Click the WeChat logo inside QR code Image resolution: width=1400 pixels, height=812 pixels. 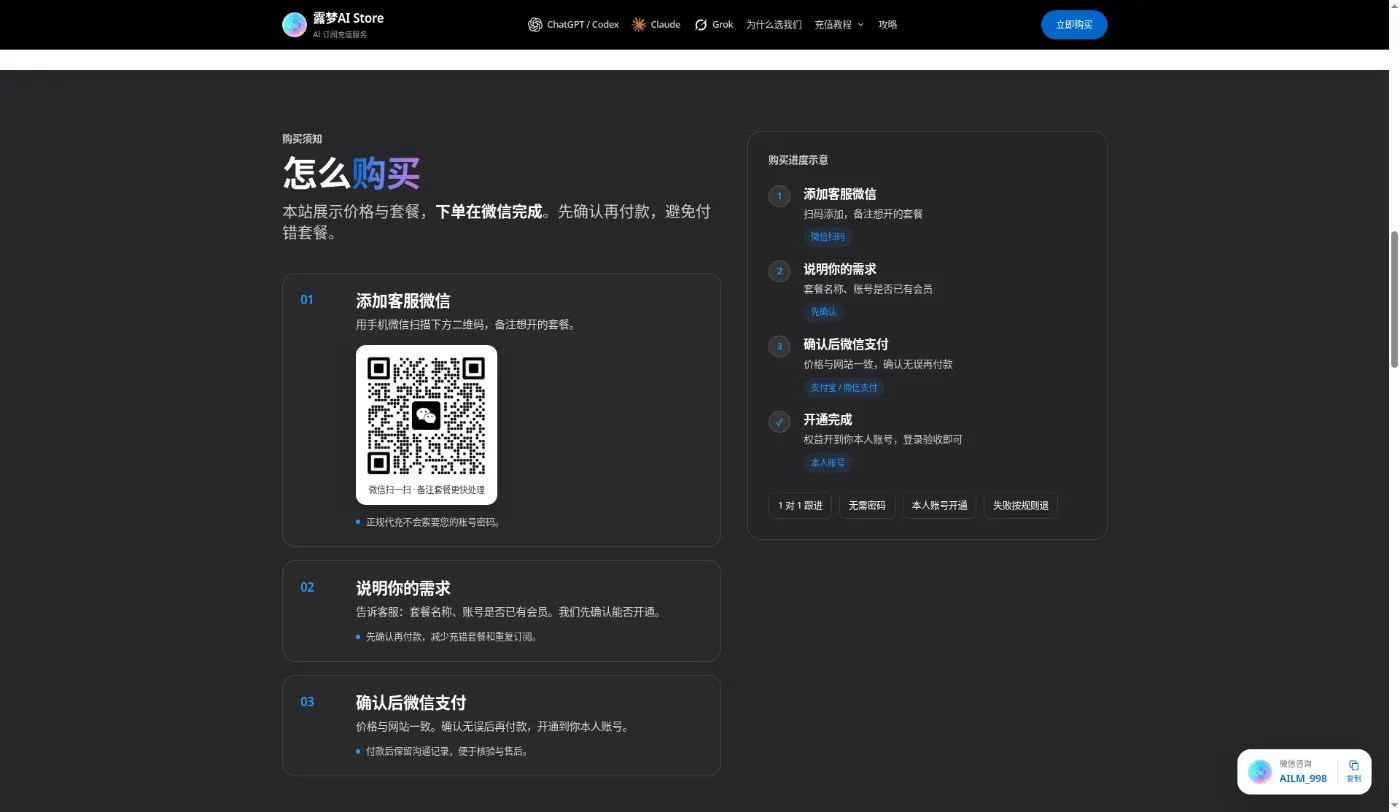coord(426,415)
